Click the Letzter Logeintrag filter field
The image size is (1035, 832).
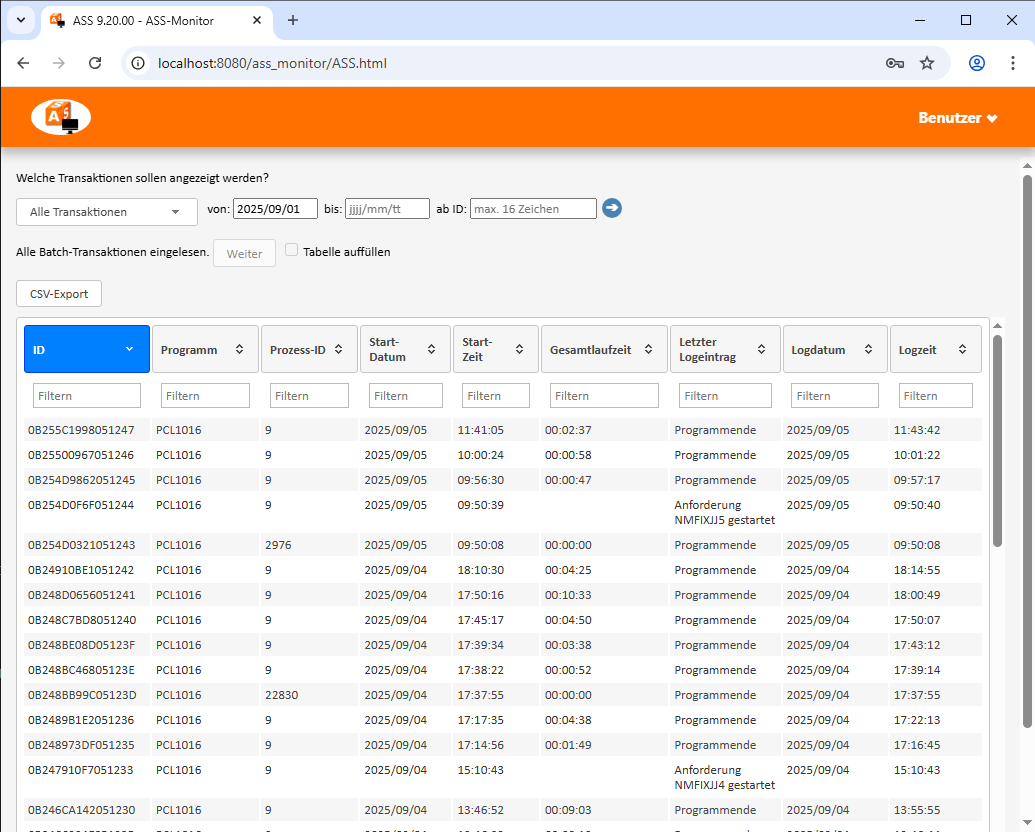pyautogui.click(x=725, y=396)
